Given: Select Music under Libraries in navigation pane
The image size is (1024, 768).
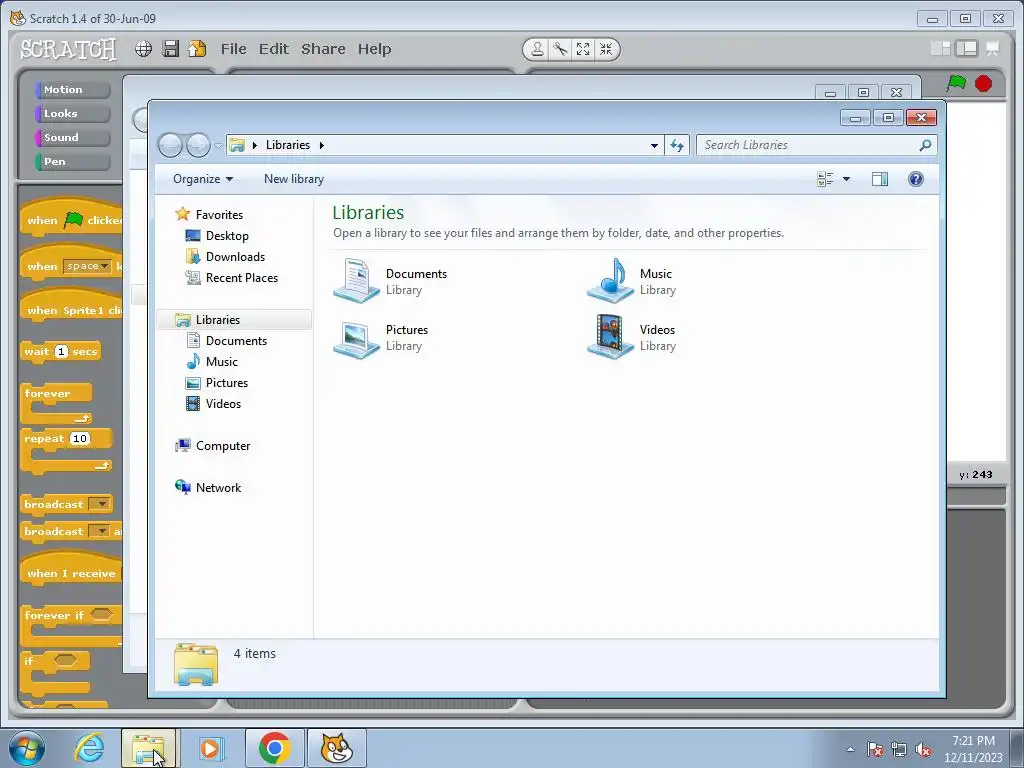Looking at the screenshot, I should tap(222, 362).
